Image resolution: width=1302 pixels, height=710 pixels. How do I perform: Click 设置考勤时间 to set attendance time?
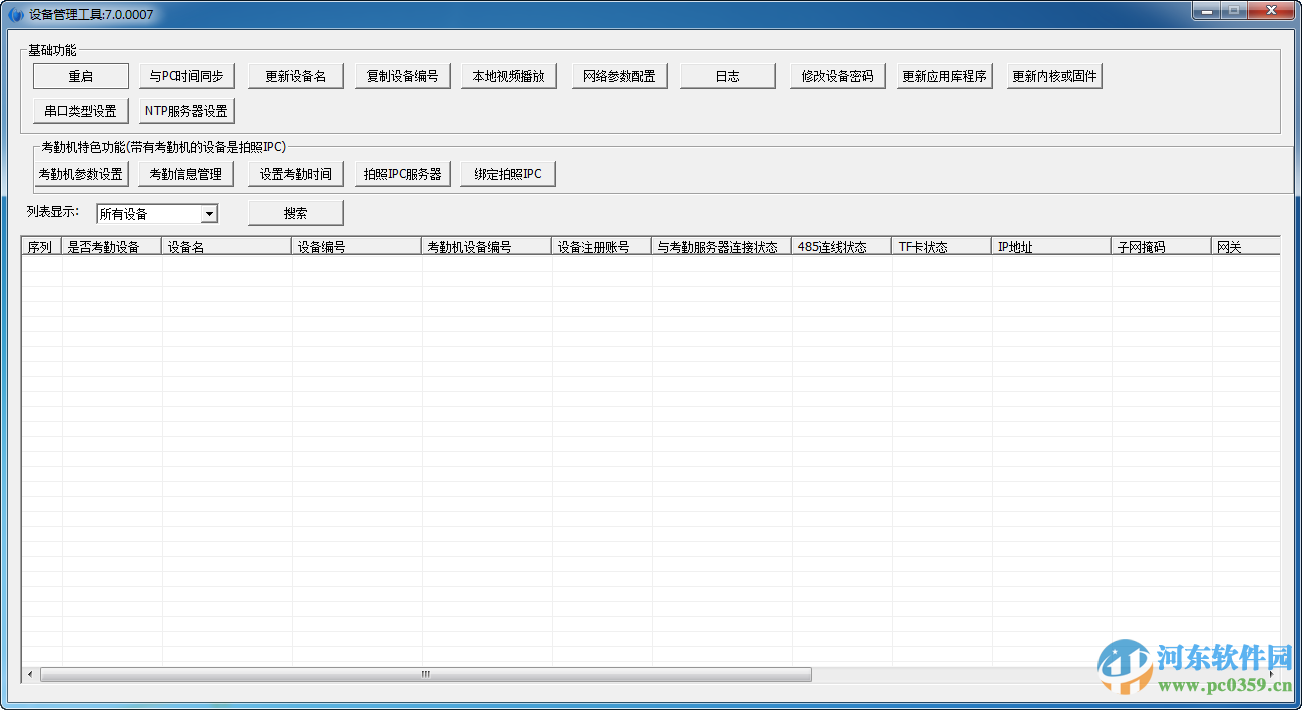(295, 173)
